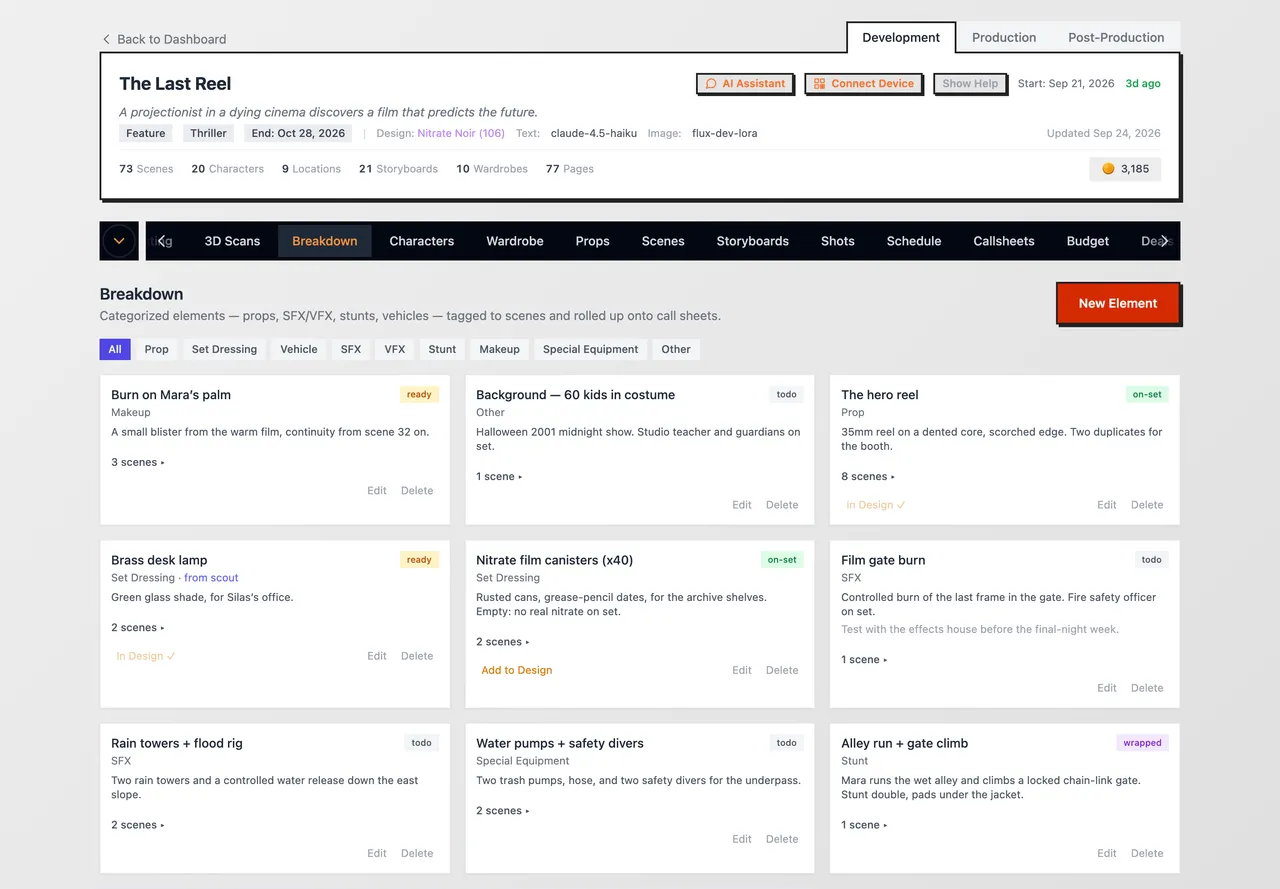Viewport: 1280px width, 889px height.
Task: Delete the Rain towers + flood rig element
Action: [x=417, y=853]
